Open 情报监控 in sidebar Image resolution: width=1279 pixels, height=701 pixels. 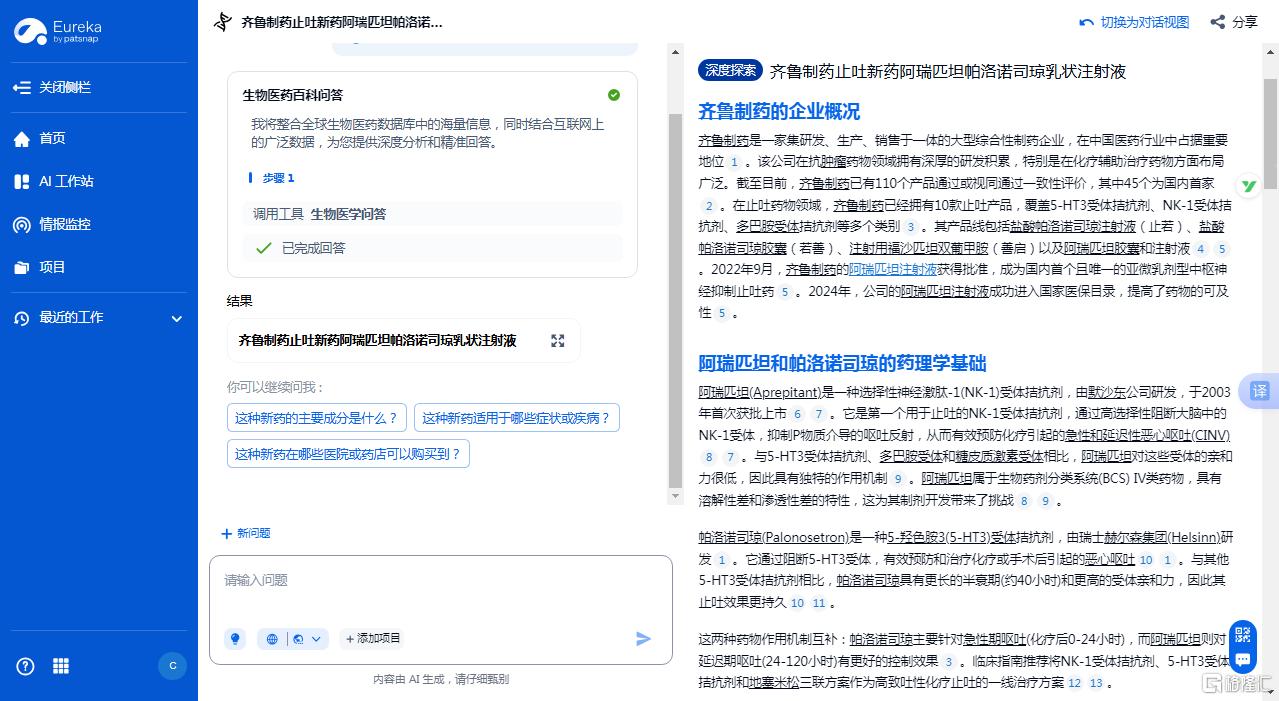[x=52, y=225]
